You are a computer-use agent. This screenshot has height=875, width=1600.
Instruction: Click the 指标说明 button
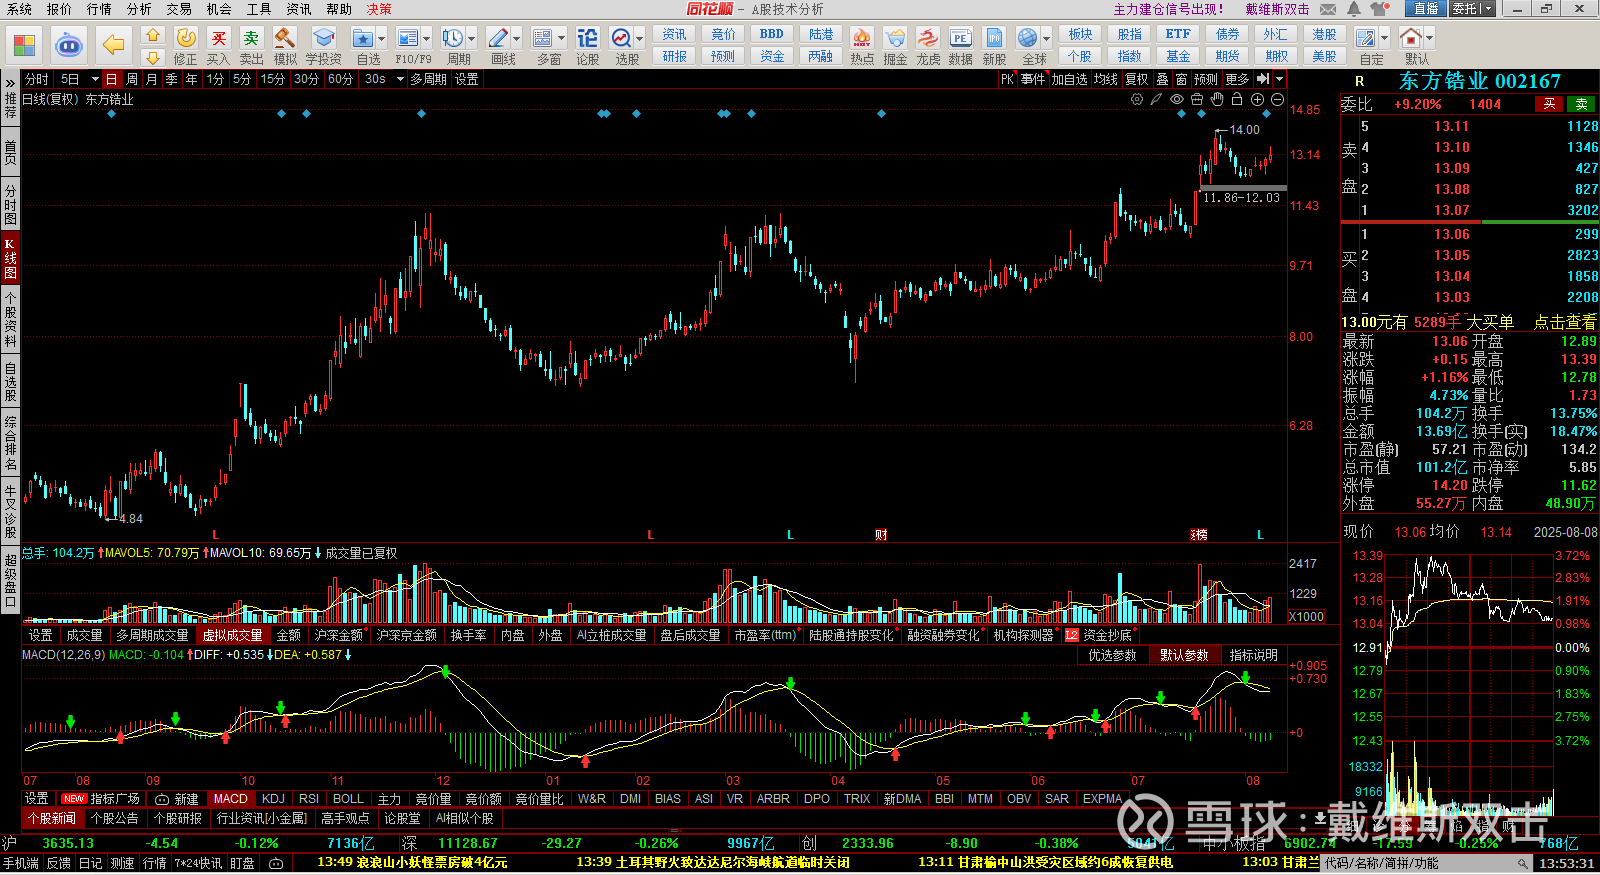1254,655
